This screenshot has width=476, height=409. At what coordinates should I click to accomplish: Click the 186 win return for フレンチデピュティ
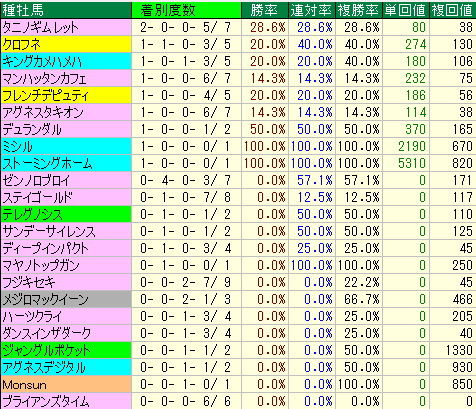point(416,95)
